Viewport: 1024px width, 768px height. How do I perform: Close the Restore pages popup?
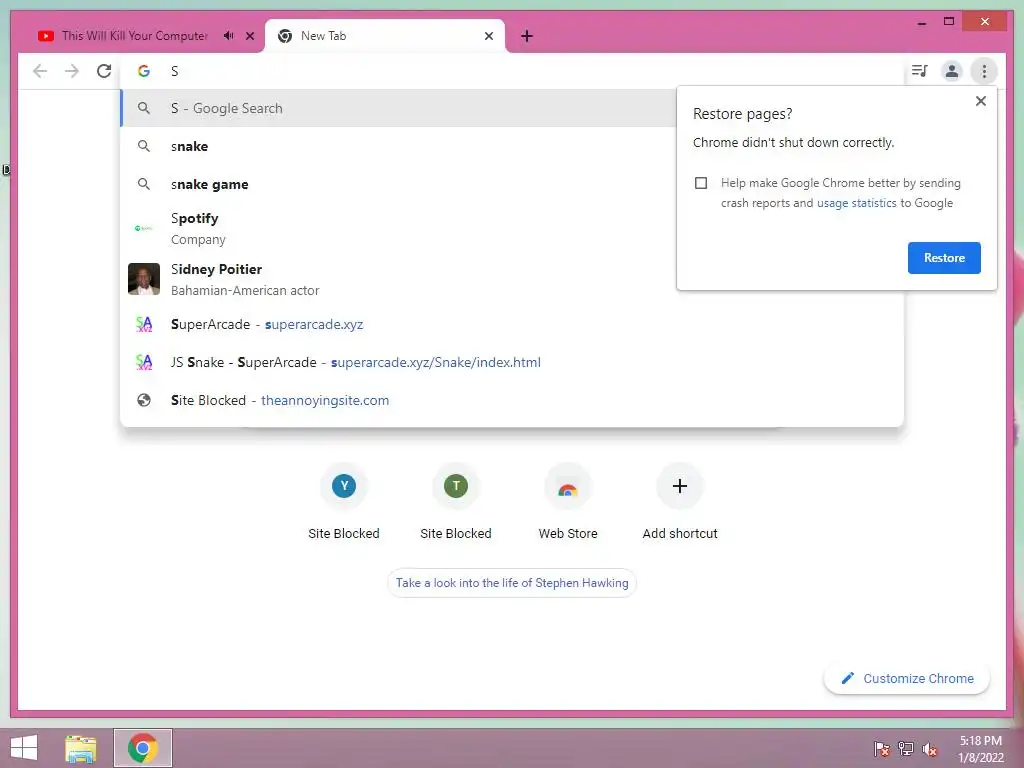(x=980, y=101)
